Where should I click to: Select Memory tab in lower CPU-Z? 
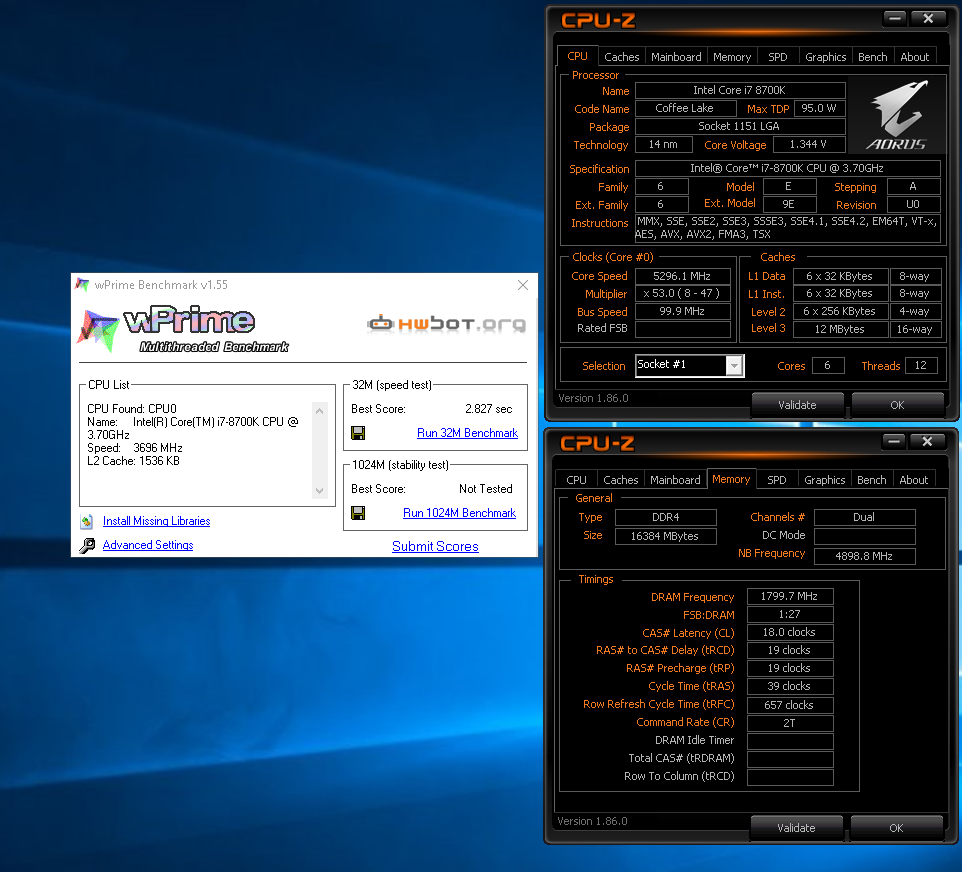coord(731,479)
